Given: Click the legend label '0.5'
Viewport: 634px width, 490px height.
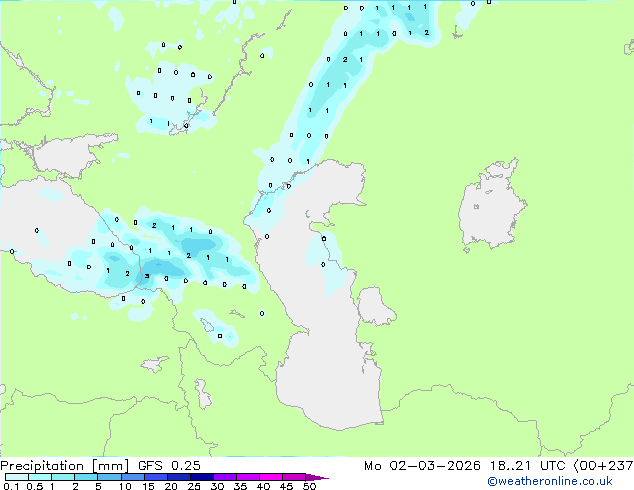Looking at the screenshot, I should (34, 486).
